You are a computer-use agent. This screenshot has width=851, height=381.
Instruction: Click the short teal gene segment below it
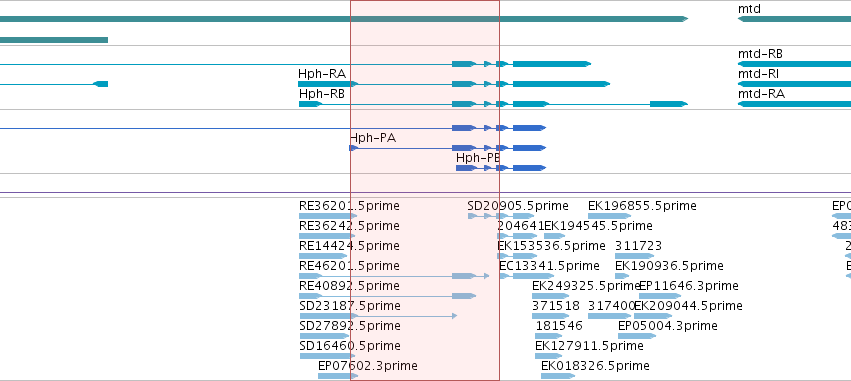pyautogui.click(x=54, y=40)
